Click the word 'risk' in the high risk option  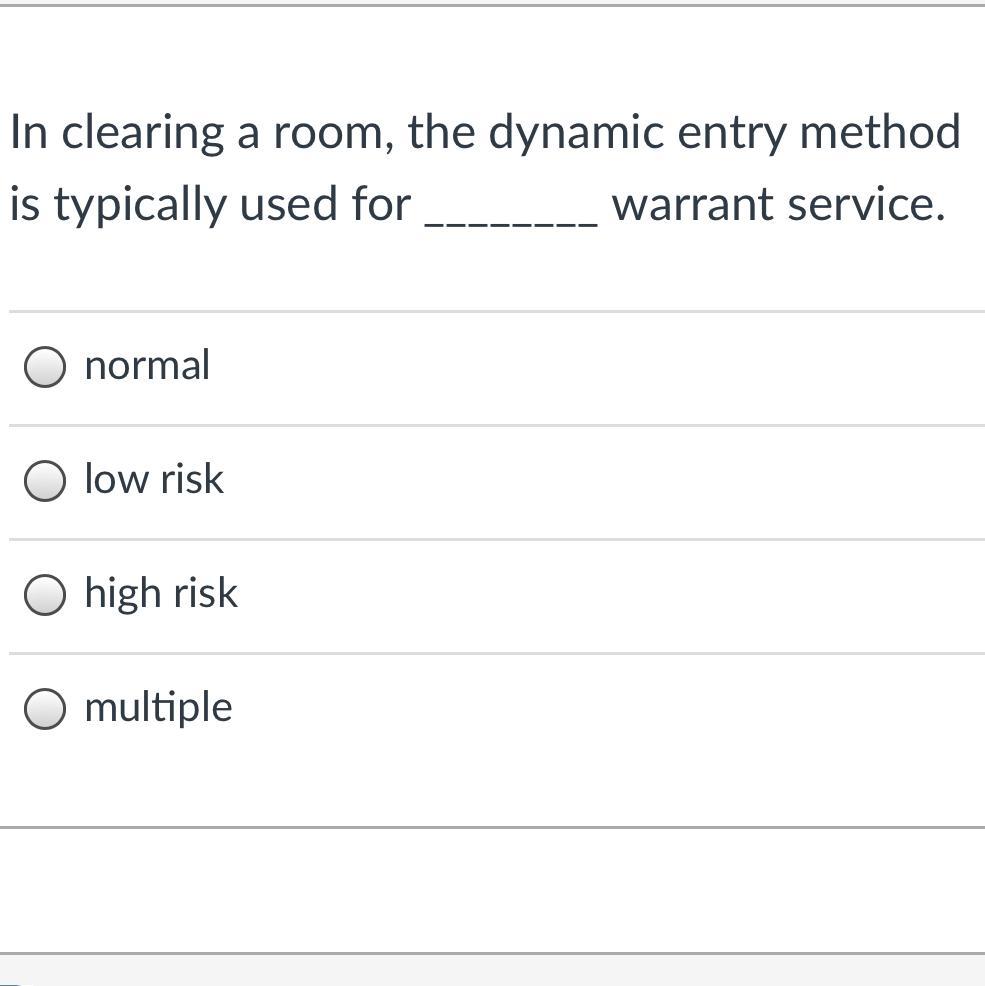(205, 593)
